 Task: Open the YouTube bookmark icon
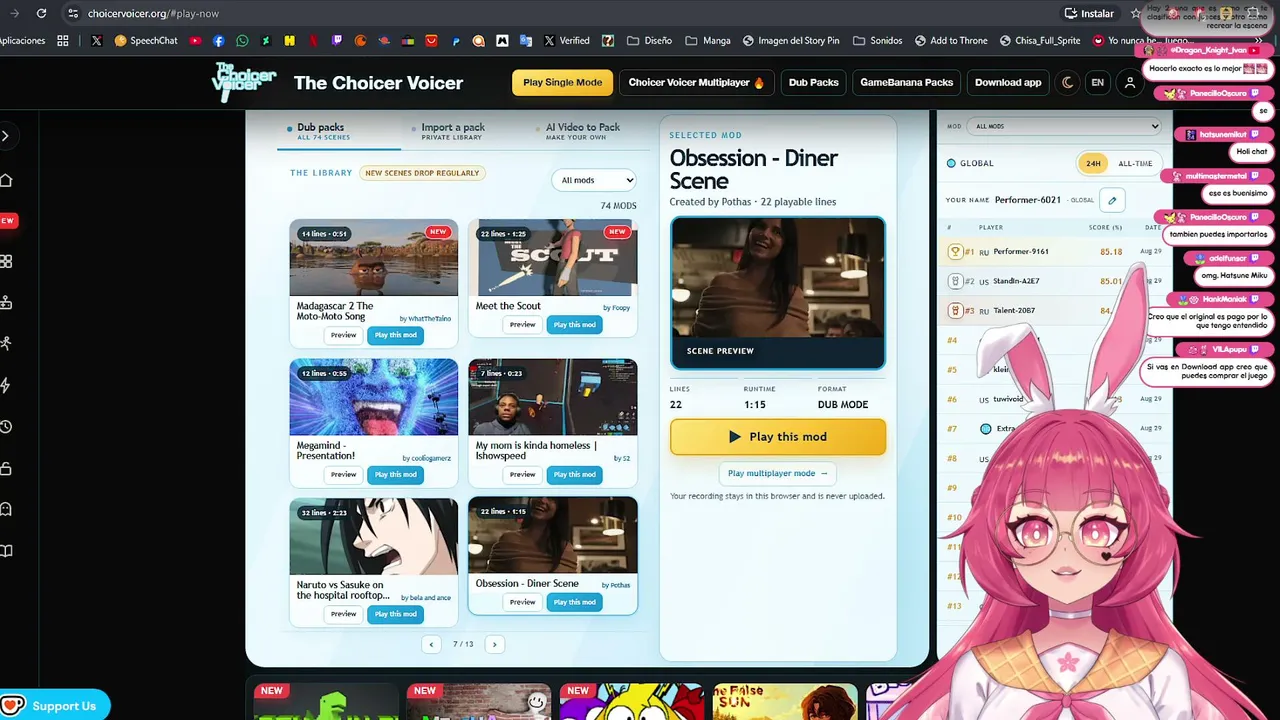(x=195, y=41)
